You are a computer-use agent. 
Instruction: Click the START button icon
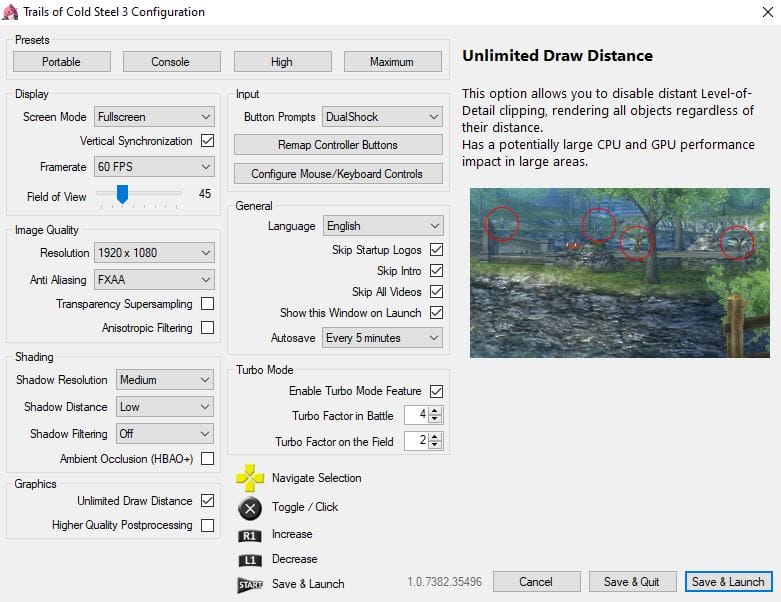[x=250, y=585]
